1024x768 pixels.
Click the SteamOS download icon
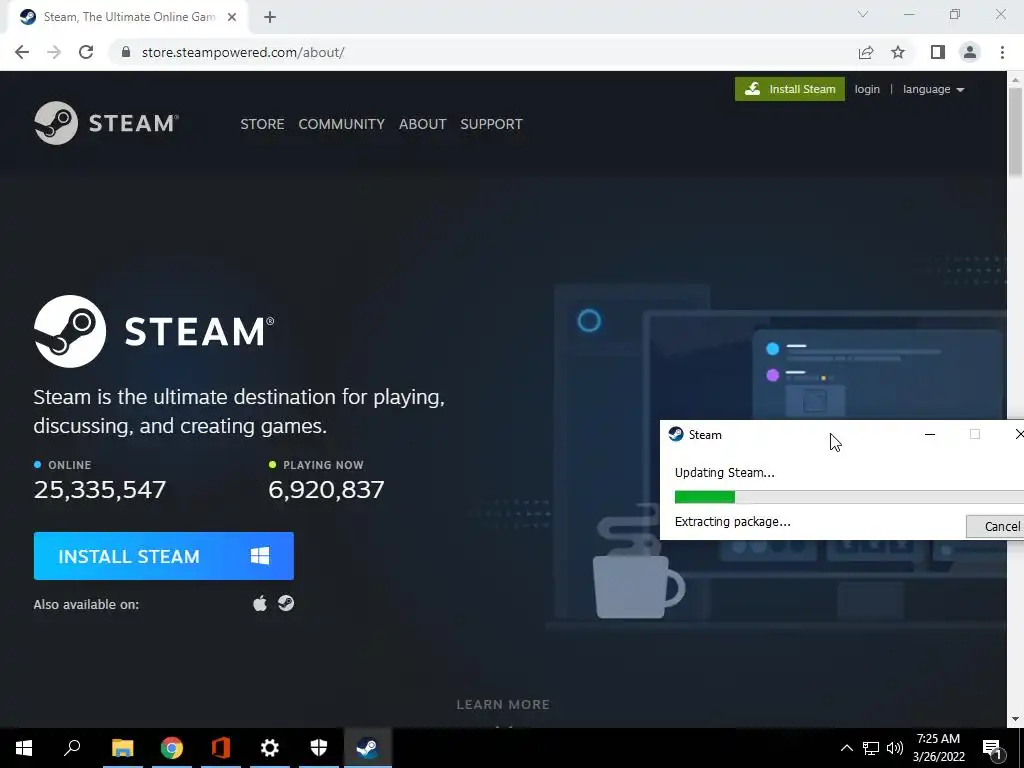click(x=286, y=603)
